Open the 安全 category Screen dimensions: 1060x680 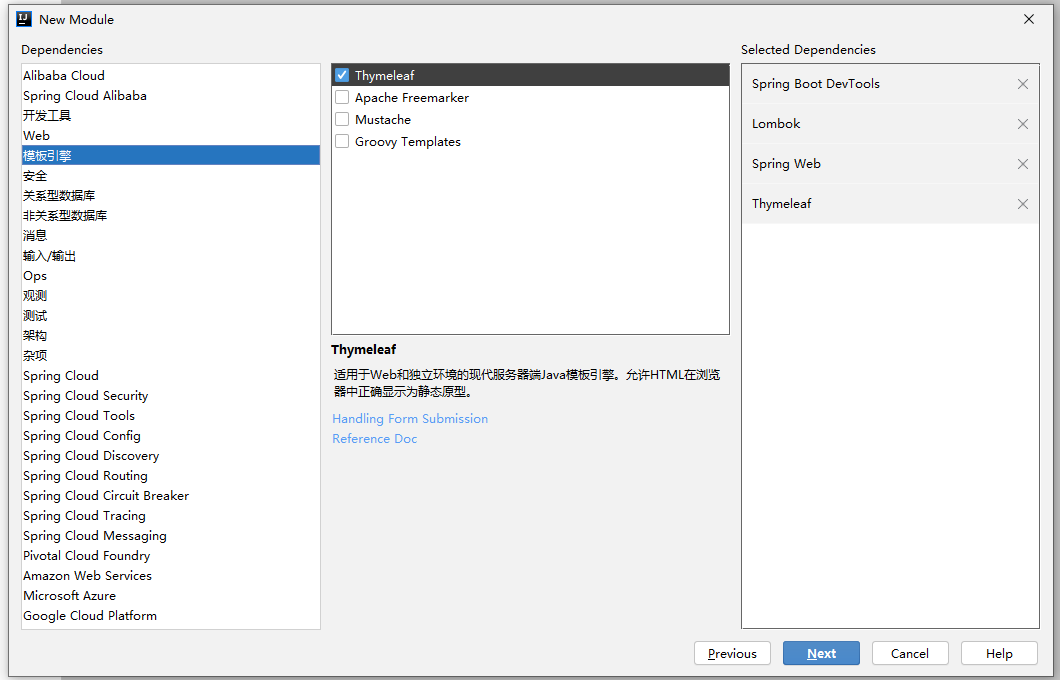[x=171, y=176]
